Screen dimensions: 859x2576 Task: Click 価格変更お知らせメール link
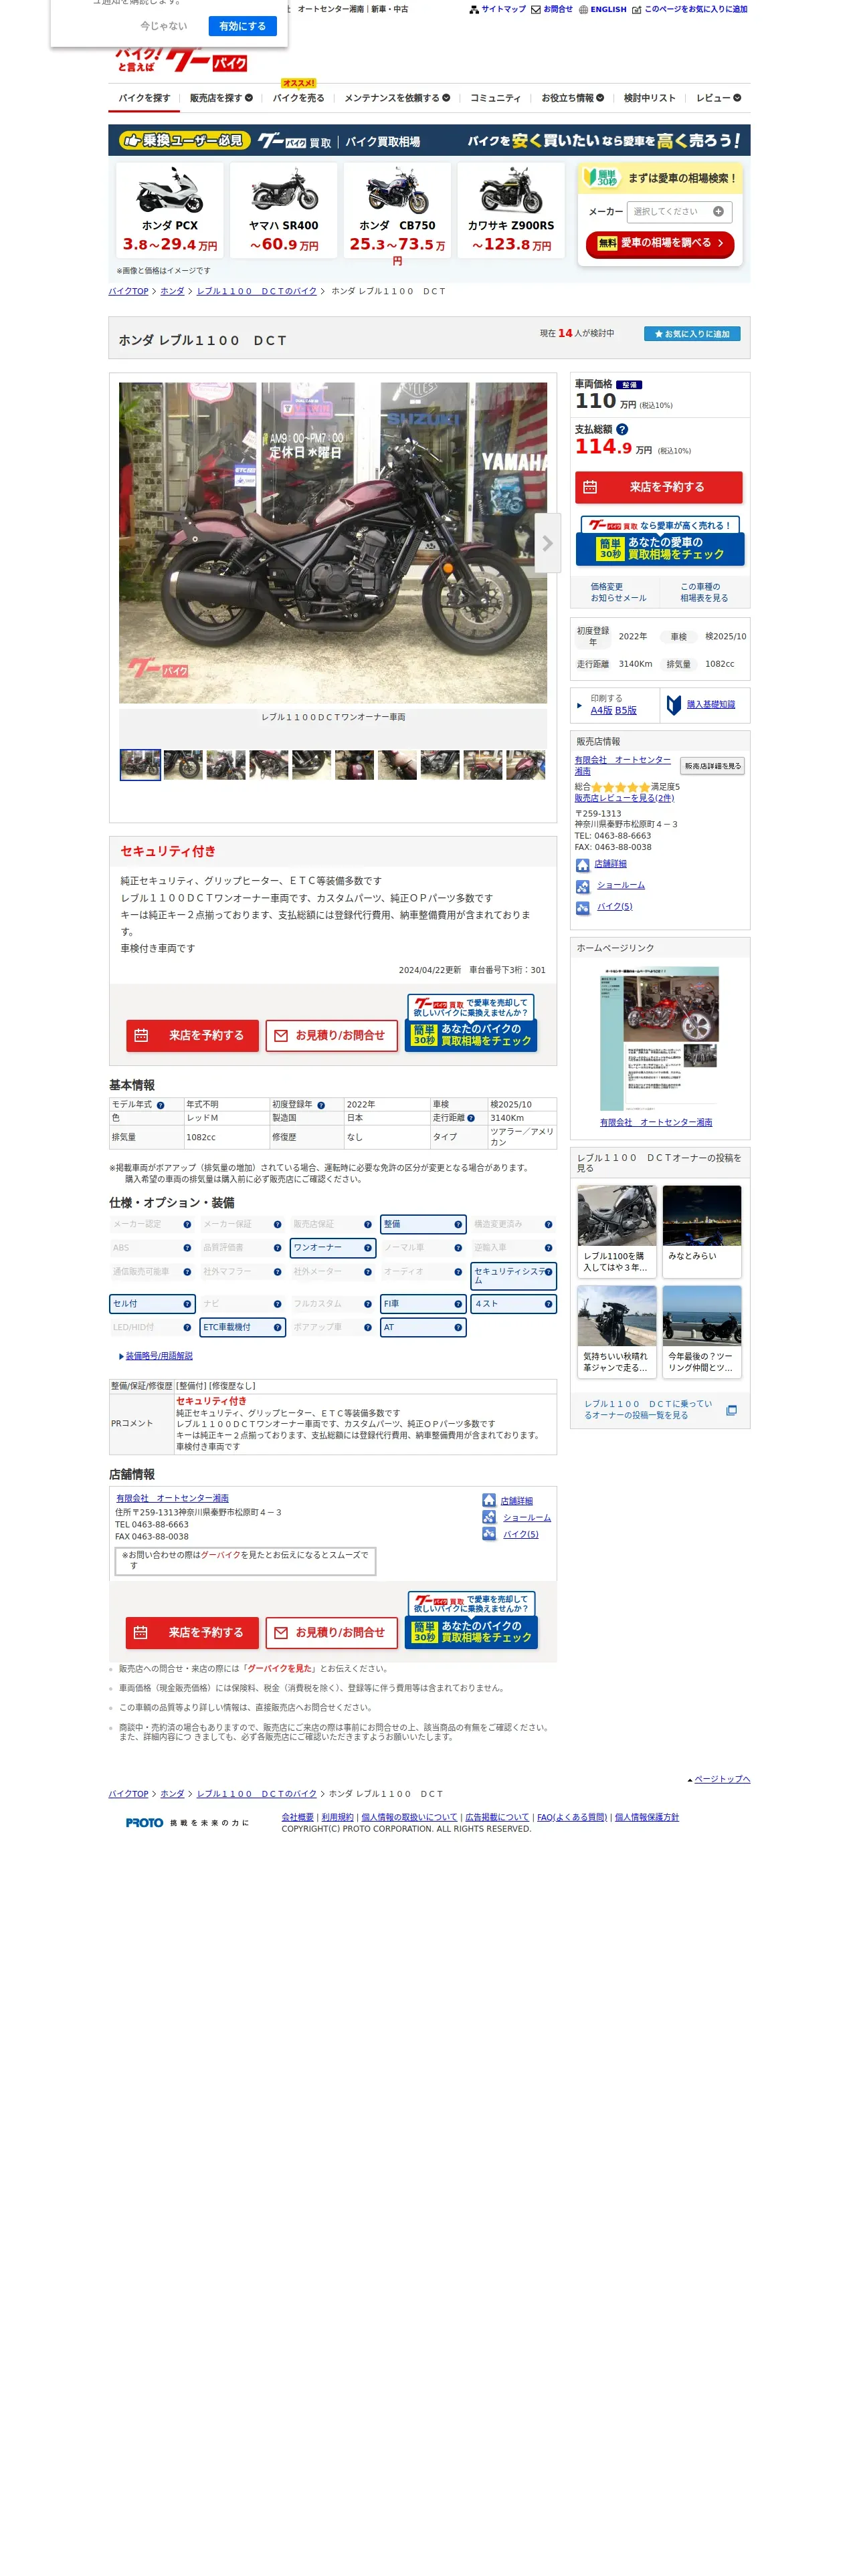pos(618,592)
